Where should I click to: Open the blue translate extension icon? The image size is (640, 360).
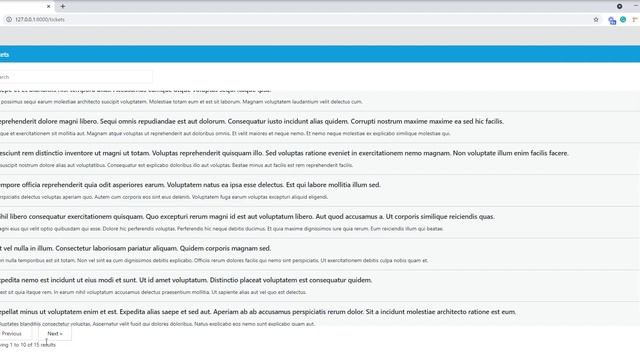[612, 20]
